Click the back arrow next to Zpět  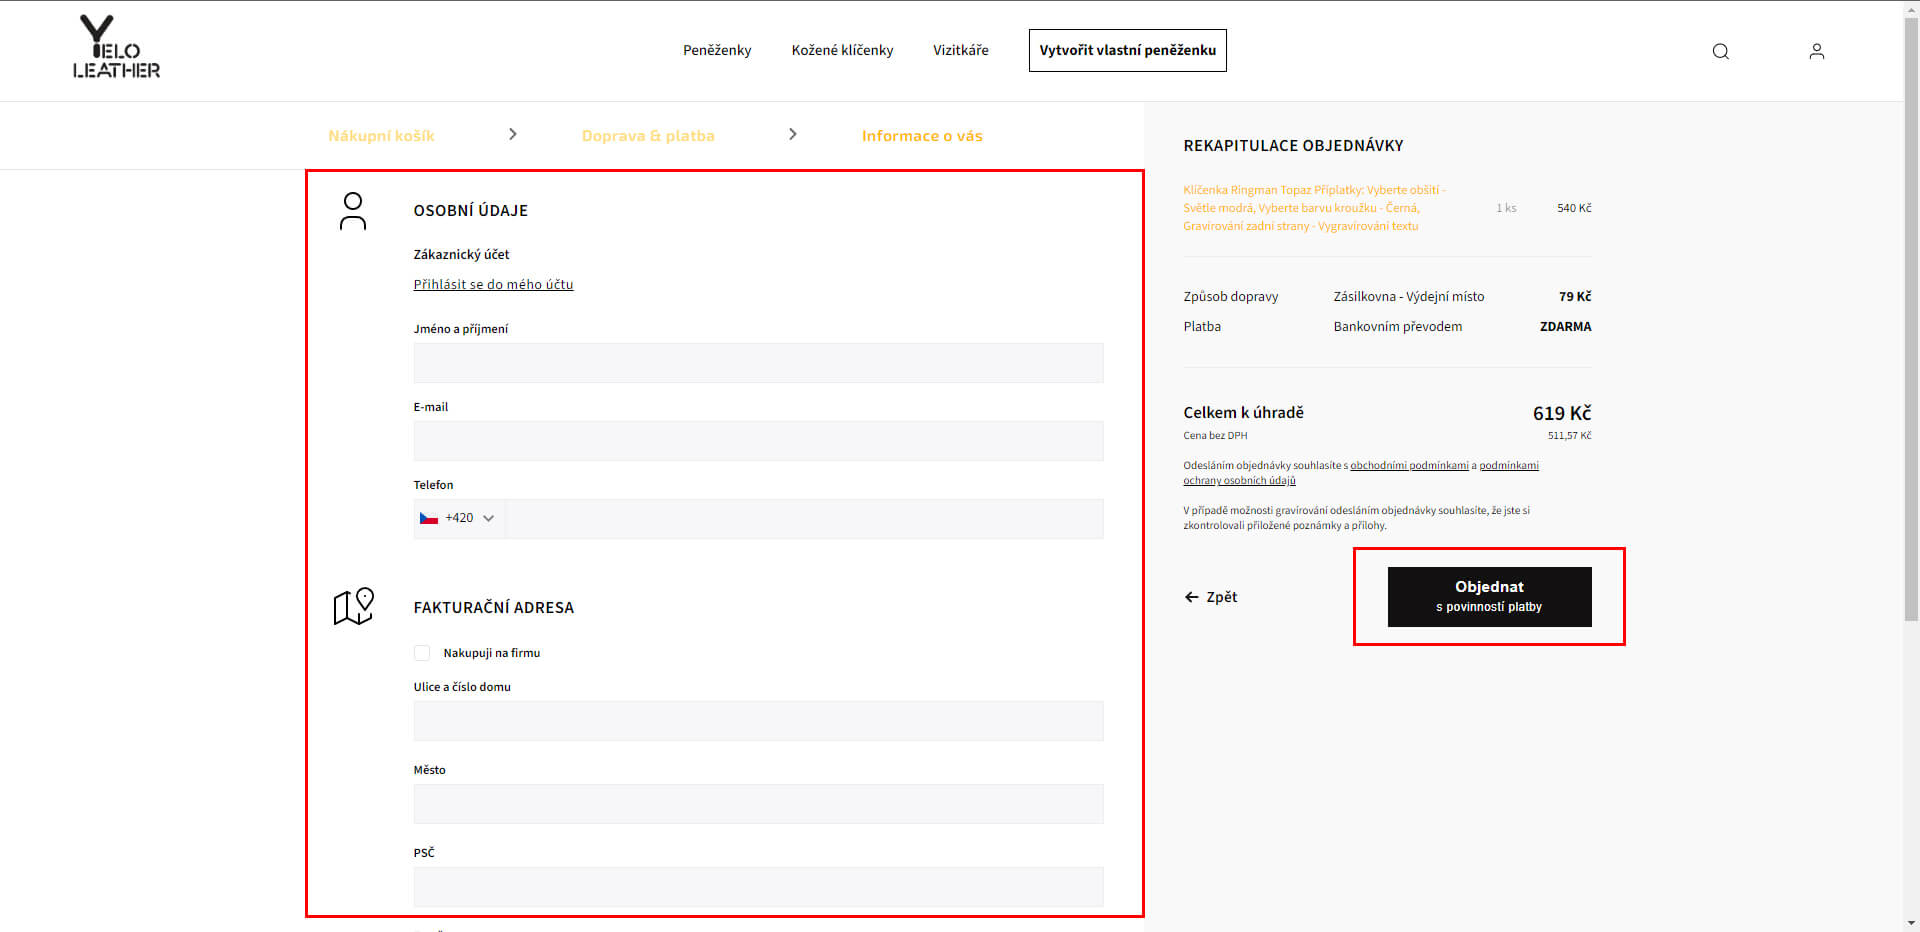(1191, 597)
